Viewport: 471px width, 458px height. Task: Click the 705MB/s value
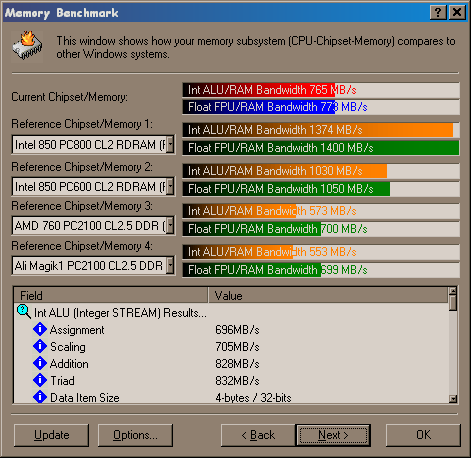(x=237, y=347)
